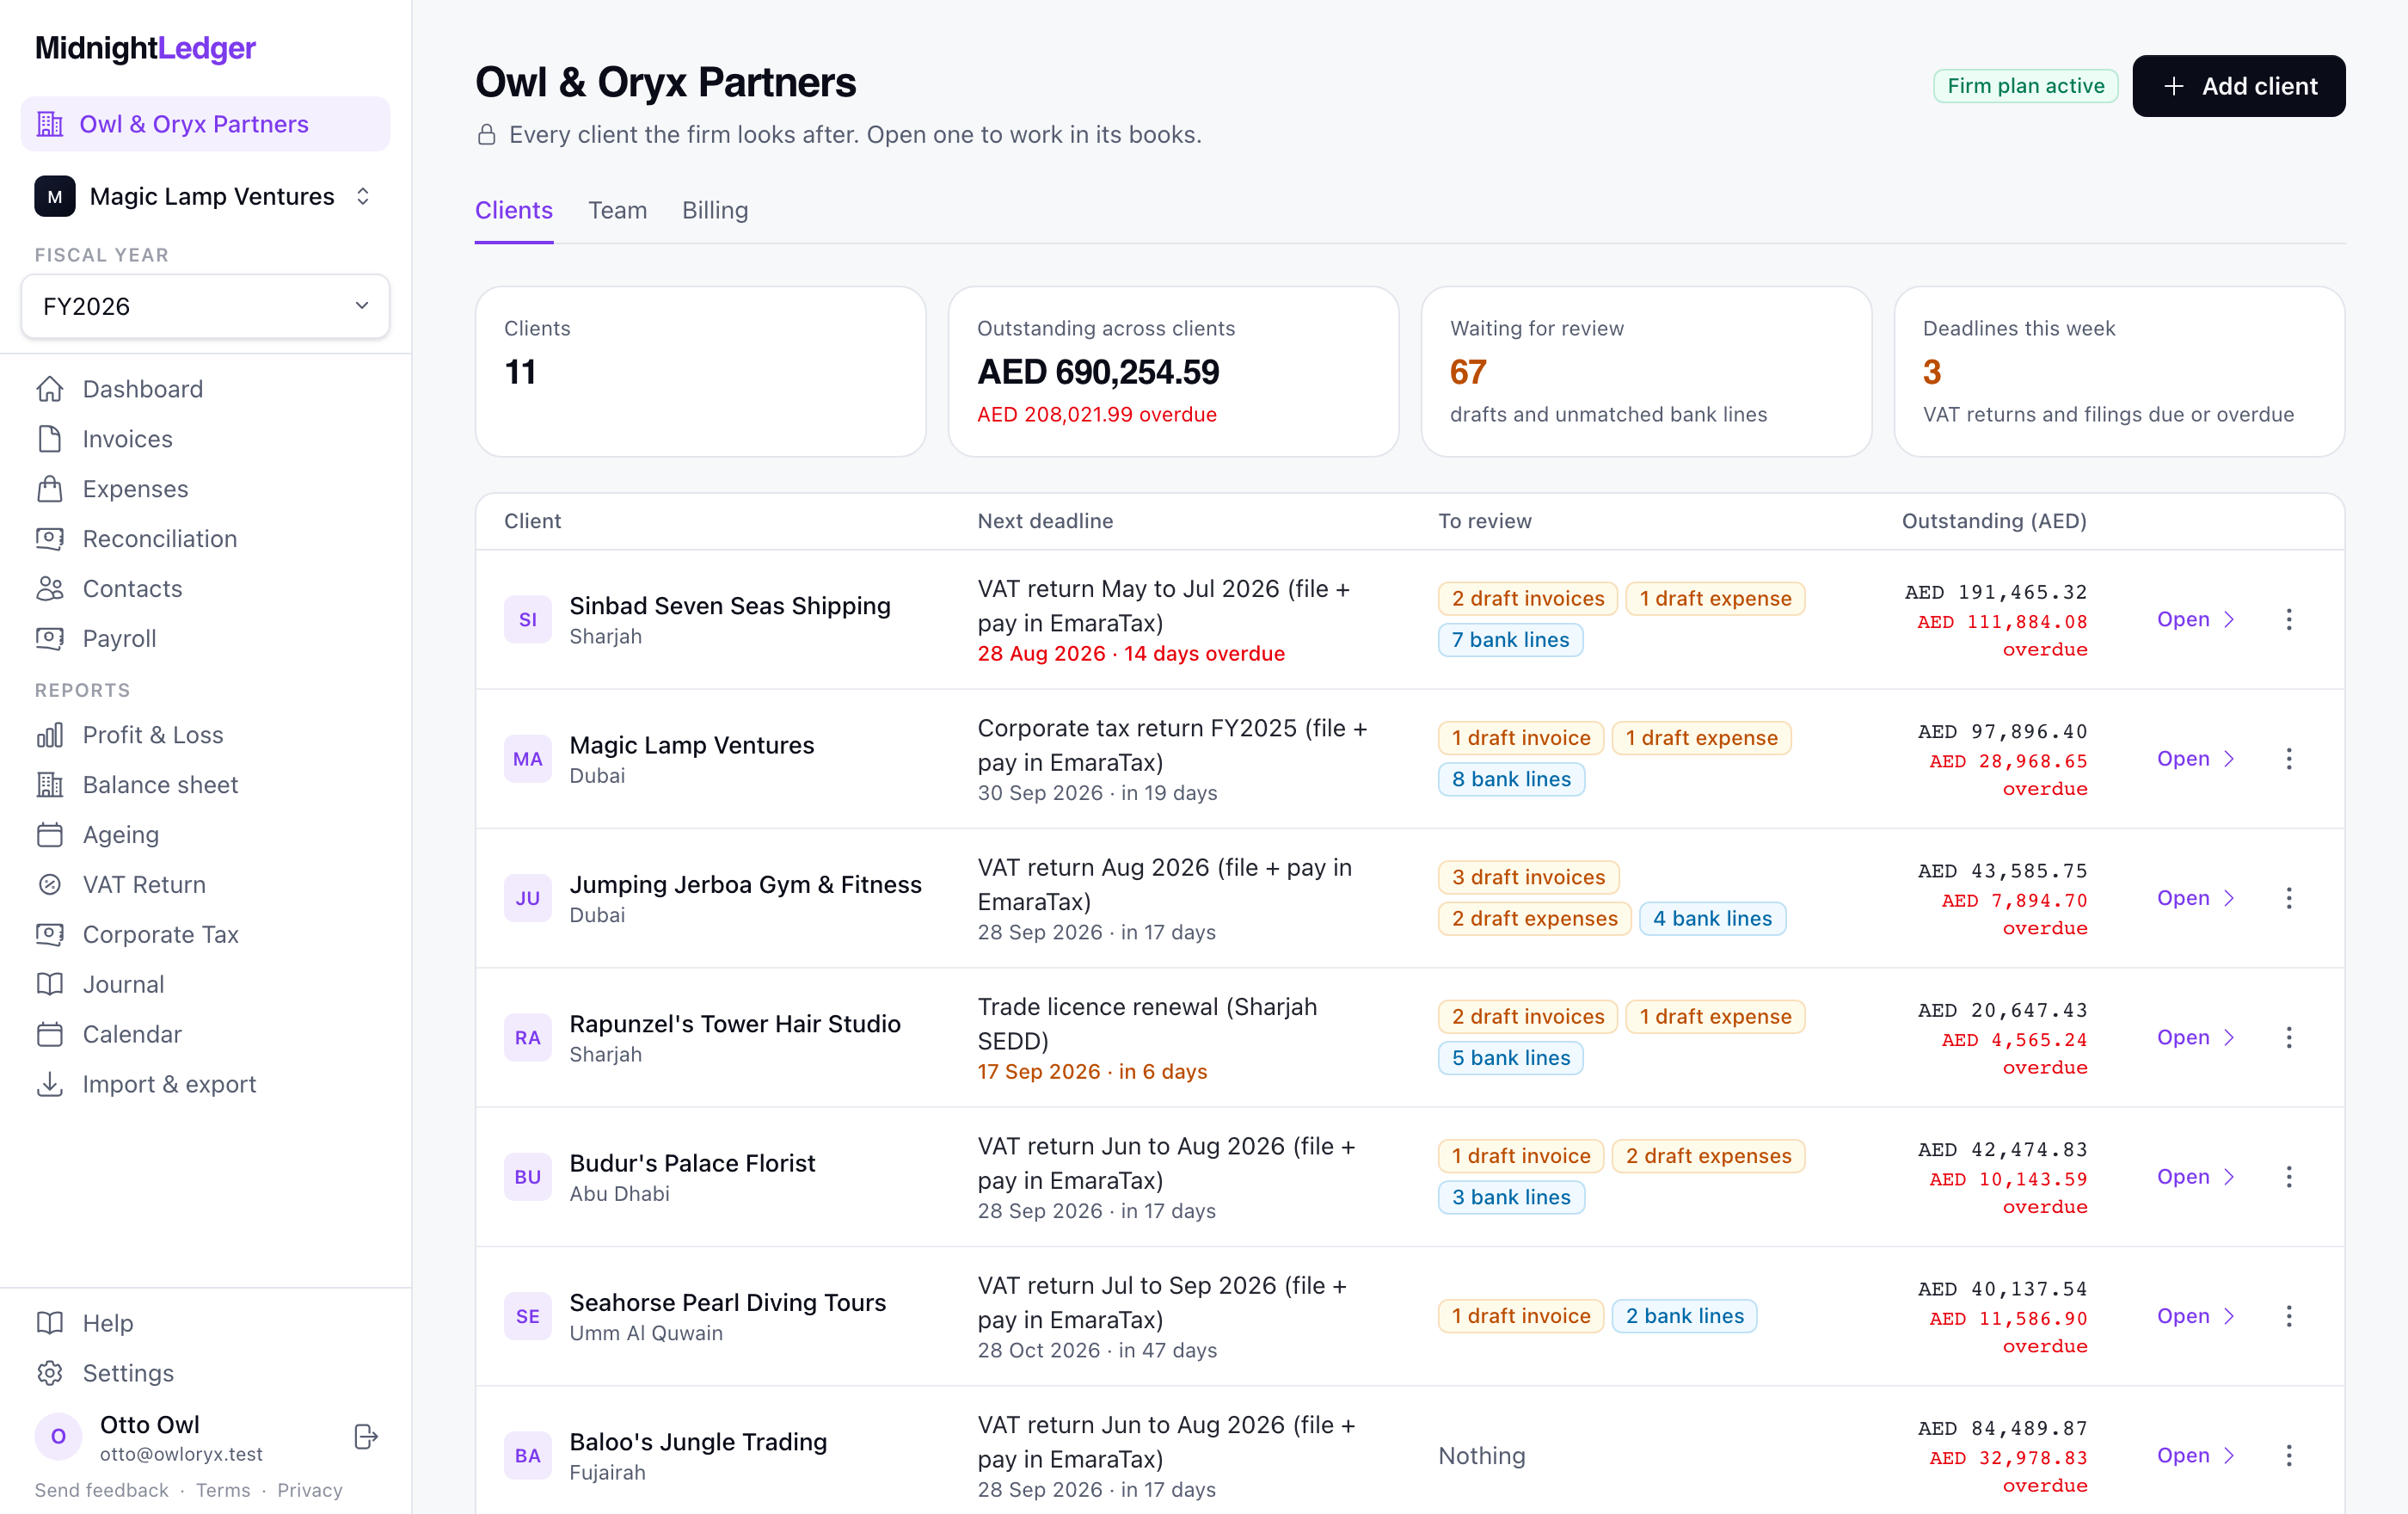The width and height of the screenshot is (2408, 1514).
Task: Click '28 Aug 2026 · 14 days overdue' text
Action: 1131,654
